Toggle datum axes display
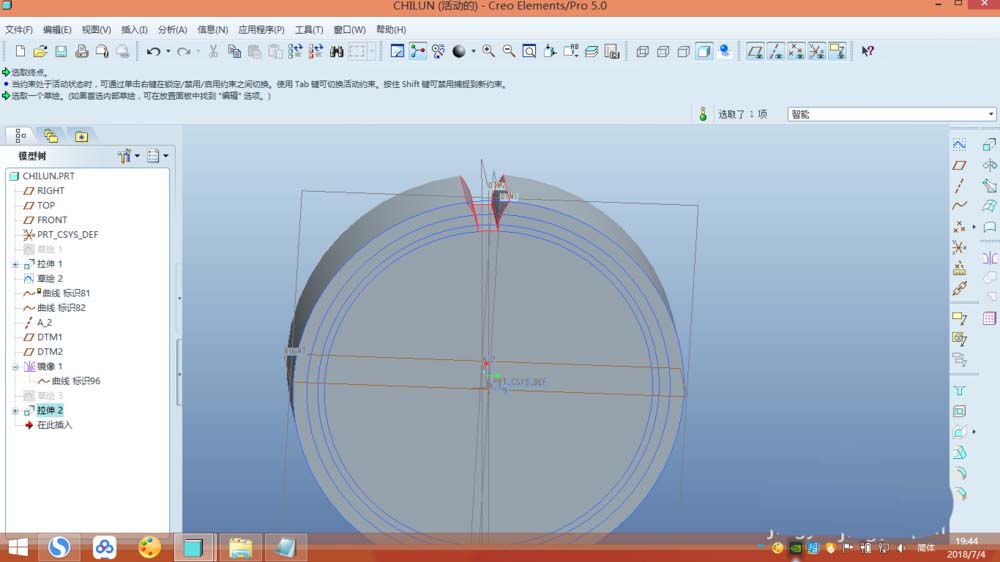This screenshot has width=1000, height=562. tap(776, 51)
